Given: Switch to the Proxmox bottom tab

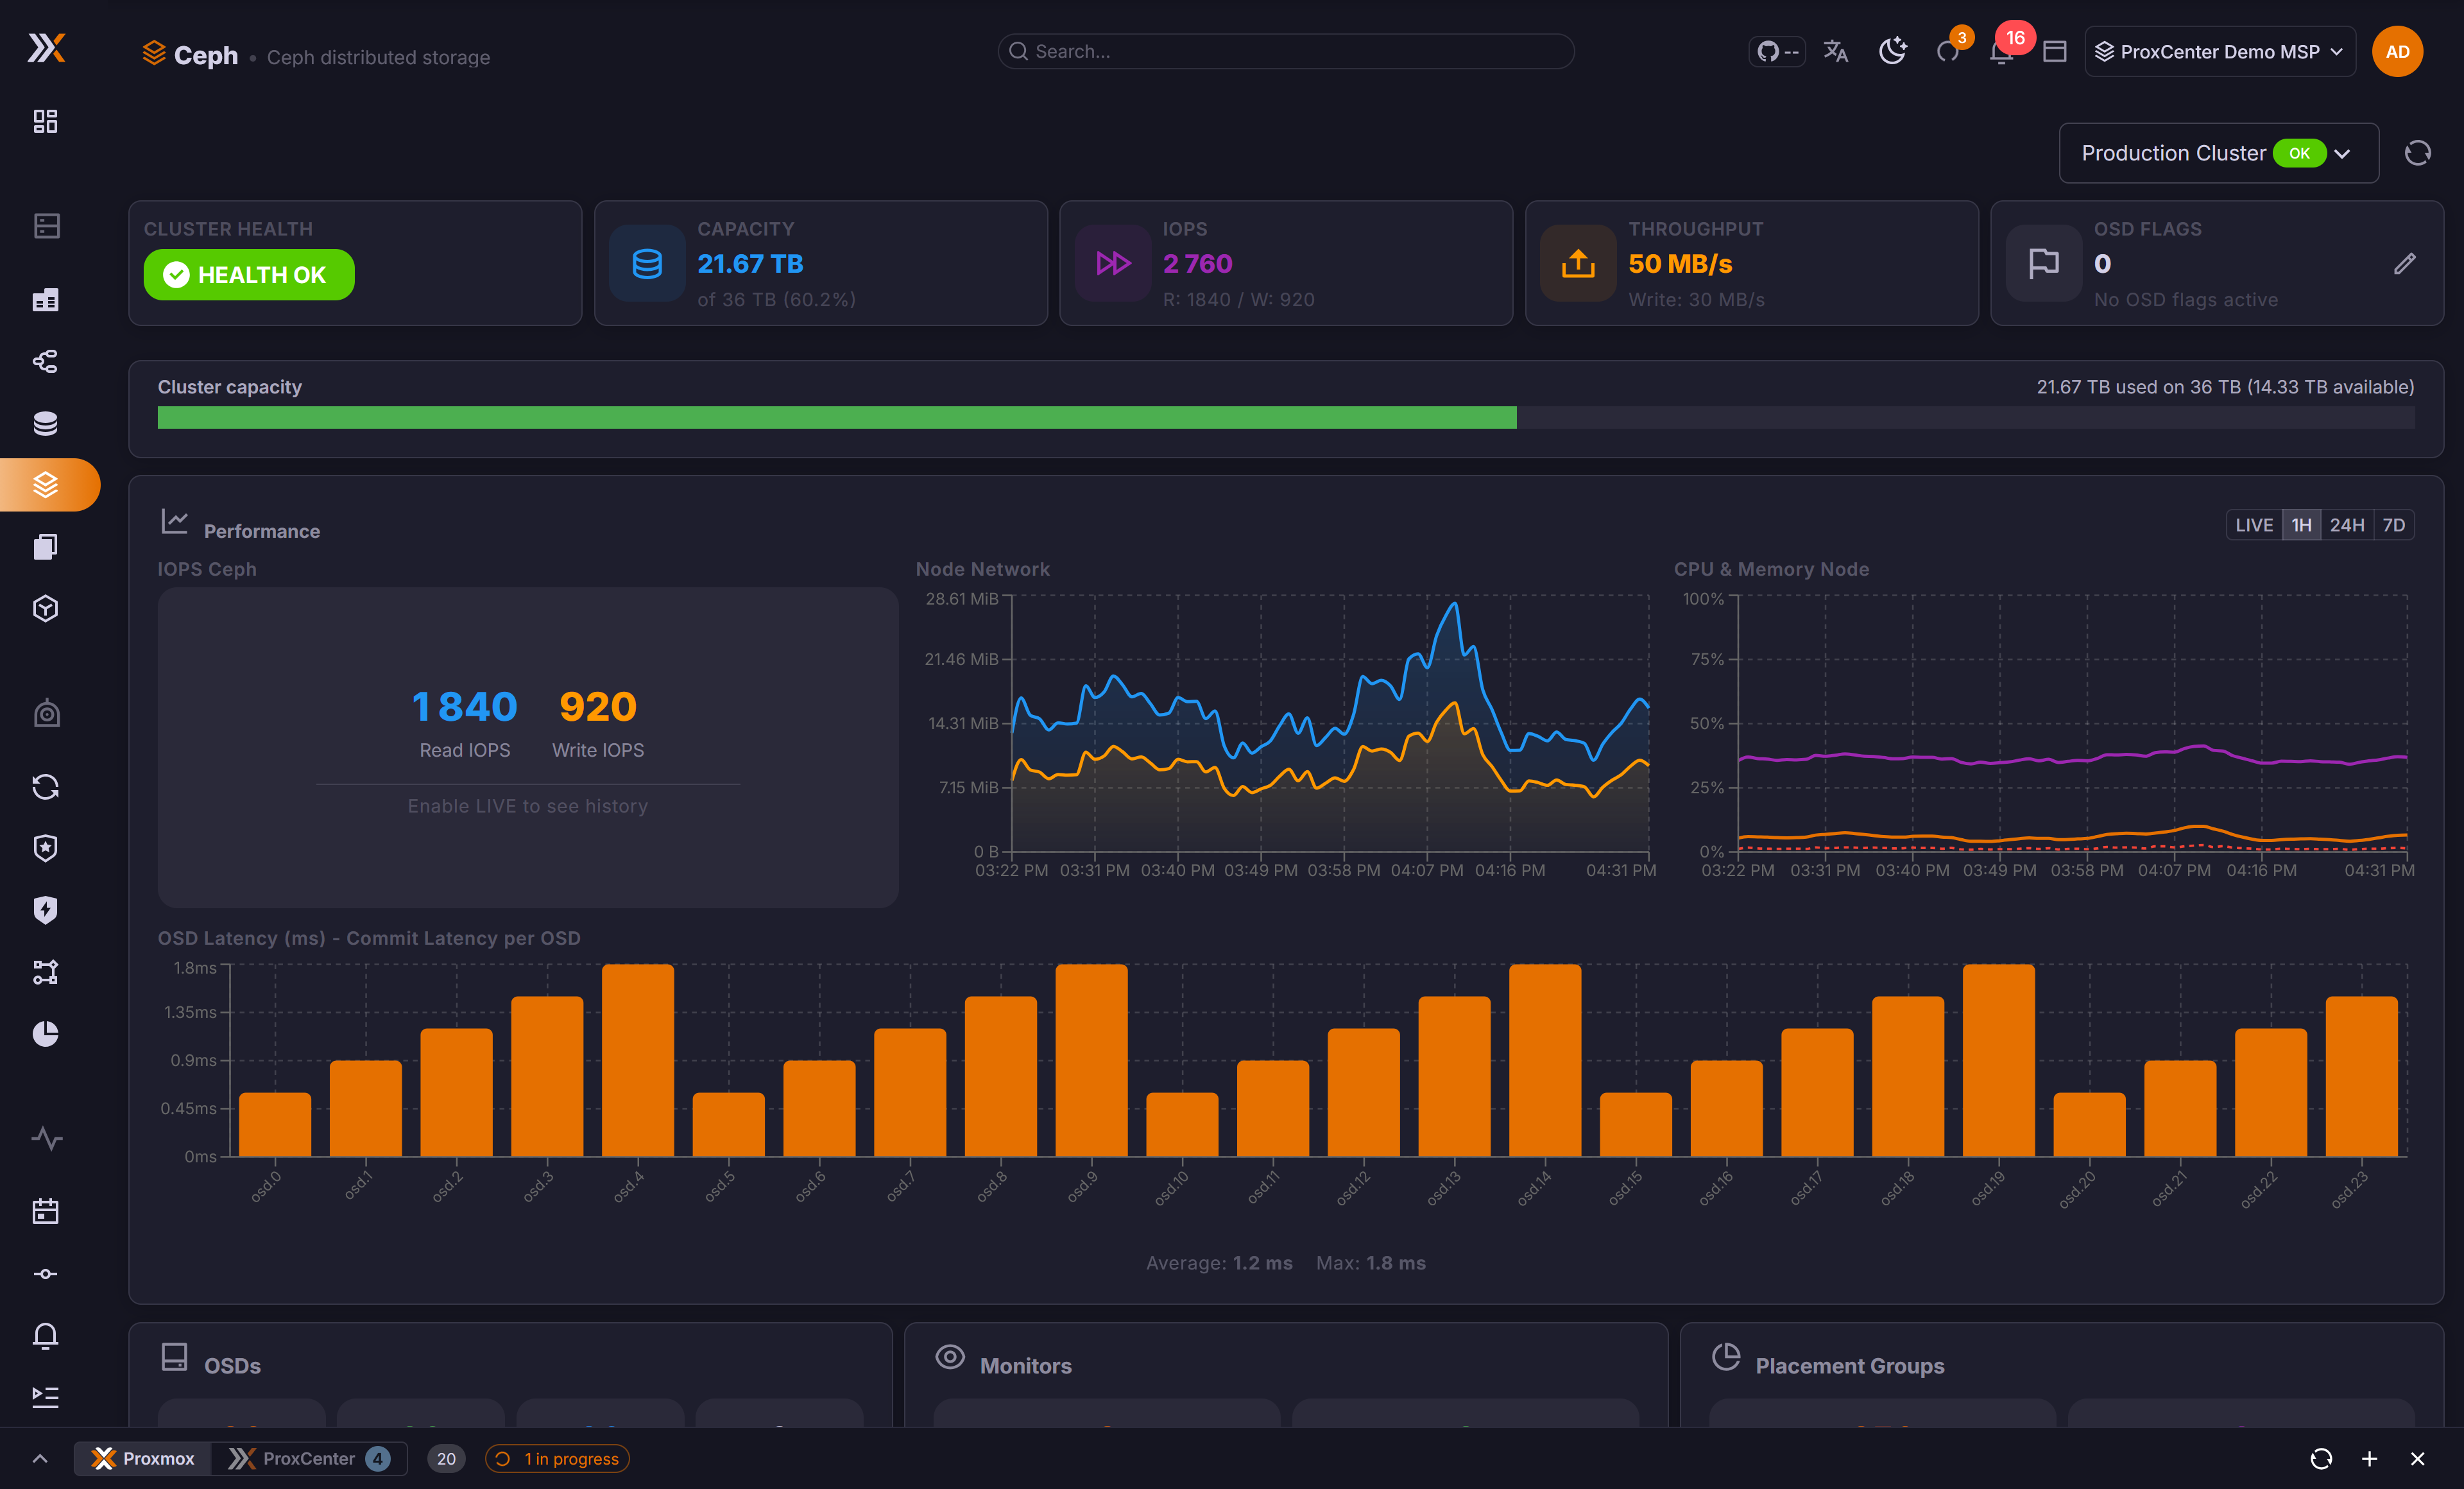Looking at the screenshot, I should [x=143, y=1459].
